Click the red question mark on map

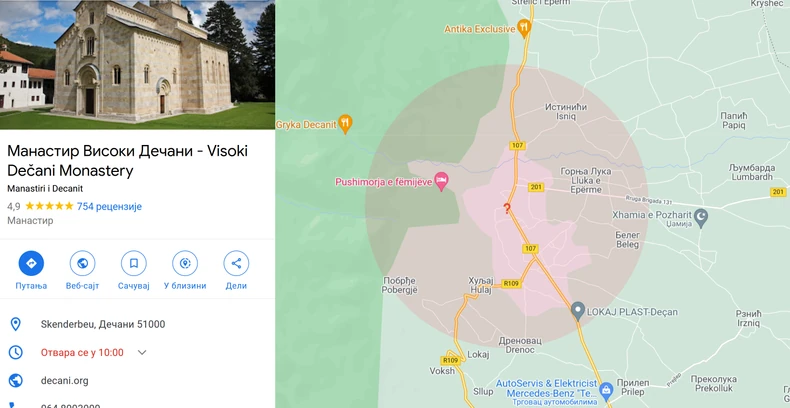507,209
